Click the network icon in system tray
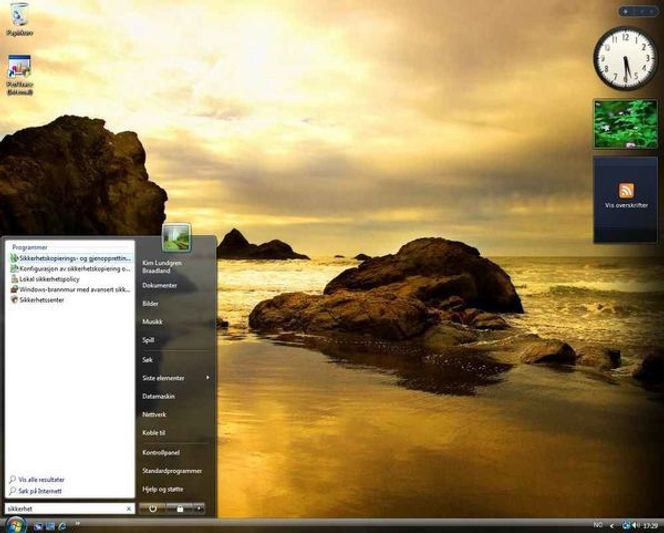The image size is (664, 533). pos(627,526)
